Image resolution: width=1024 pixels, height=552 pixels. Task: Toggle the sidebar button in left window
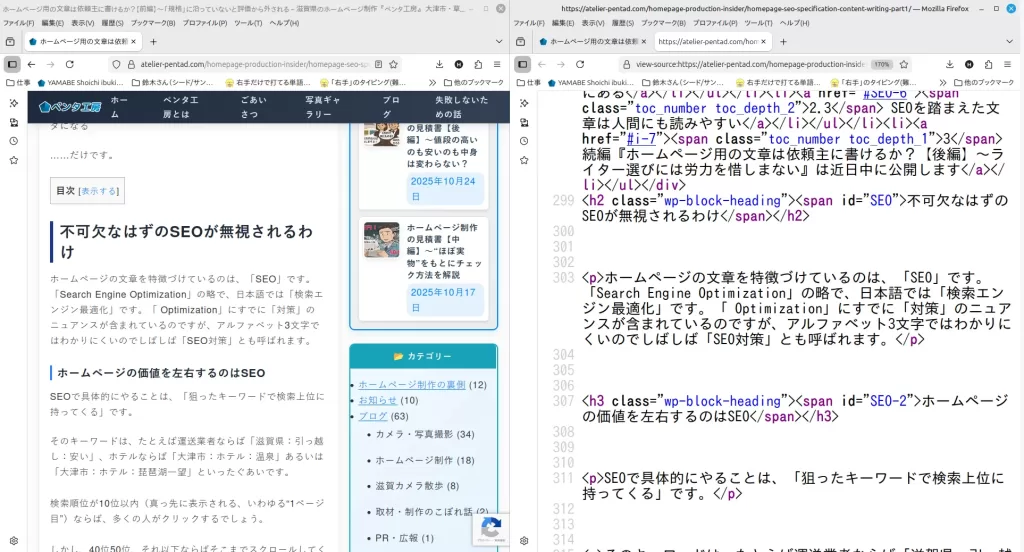12,64
